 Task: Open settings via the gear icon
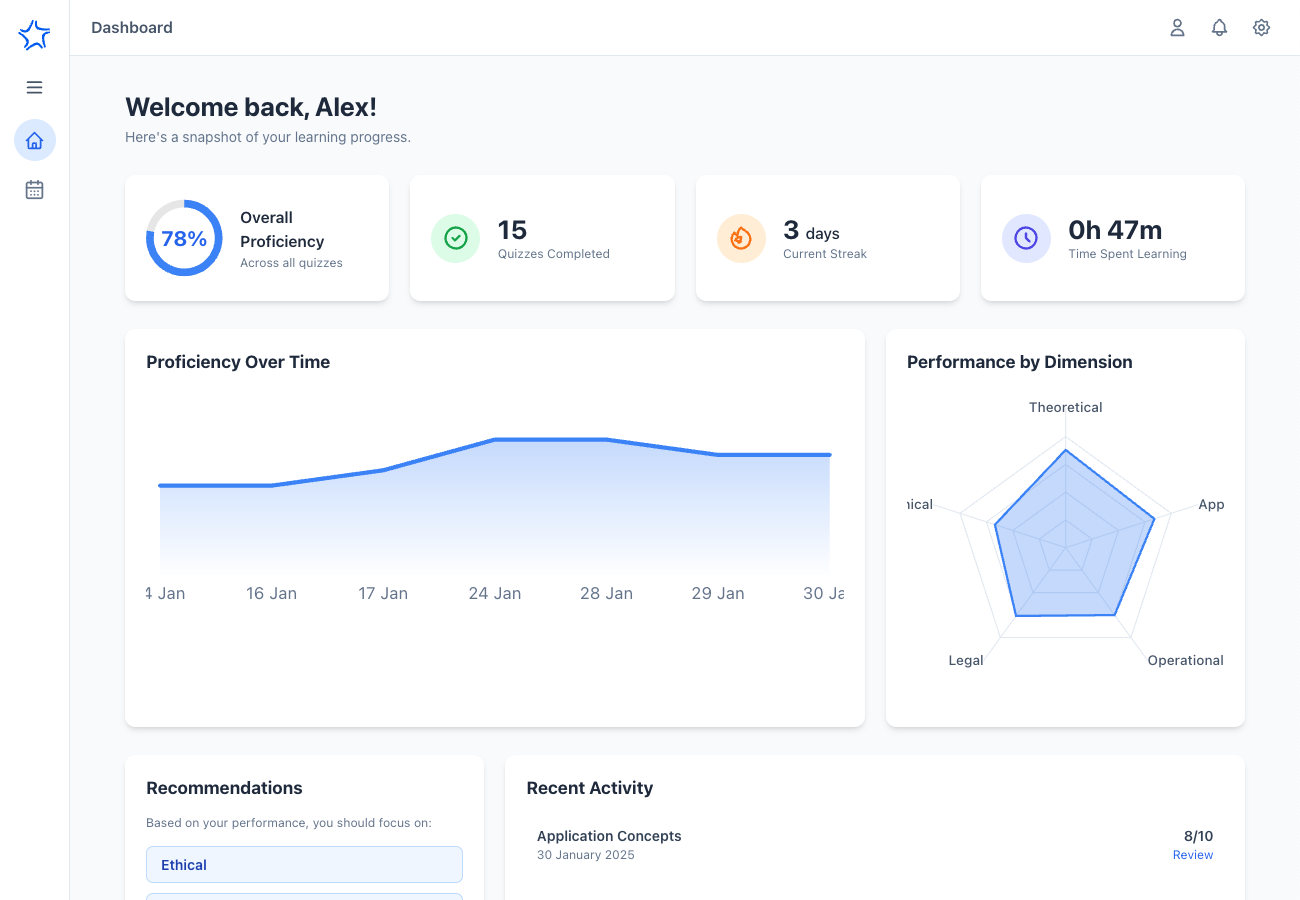click(1261, 28)
